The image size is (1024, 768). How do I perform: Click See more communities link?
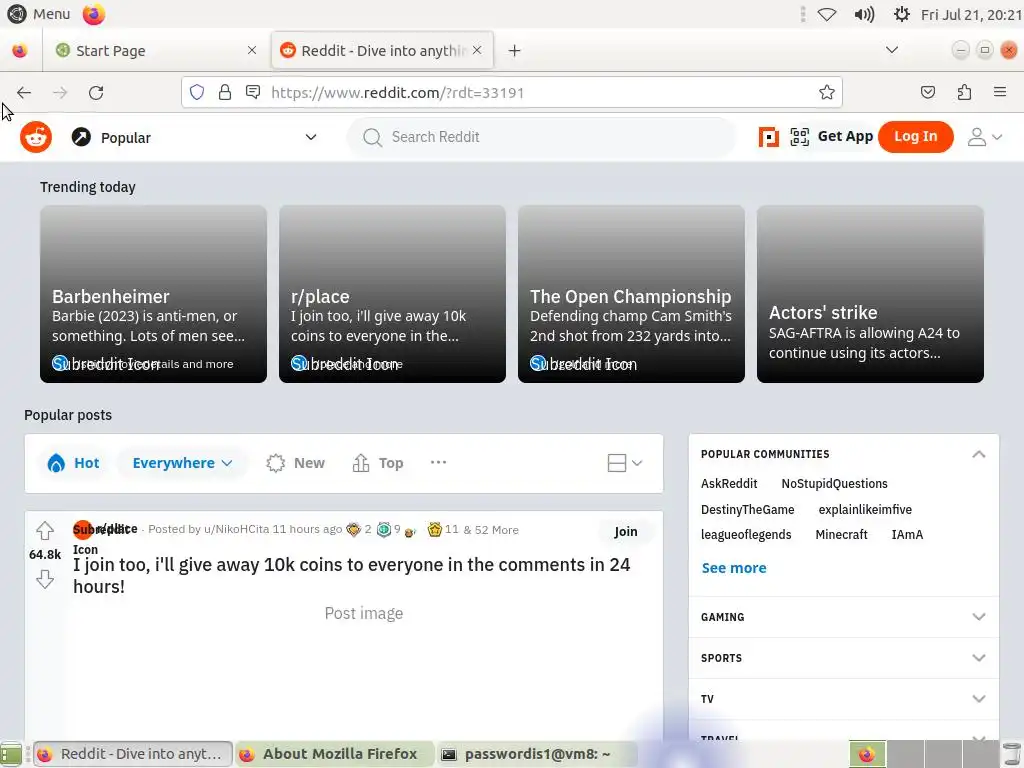(734, 568)
